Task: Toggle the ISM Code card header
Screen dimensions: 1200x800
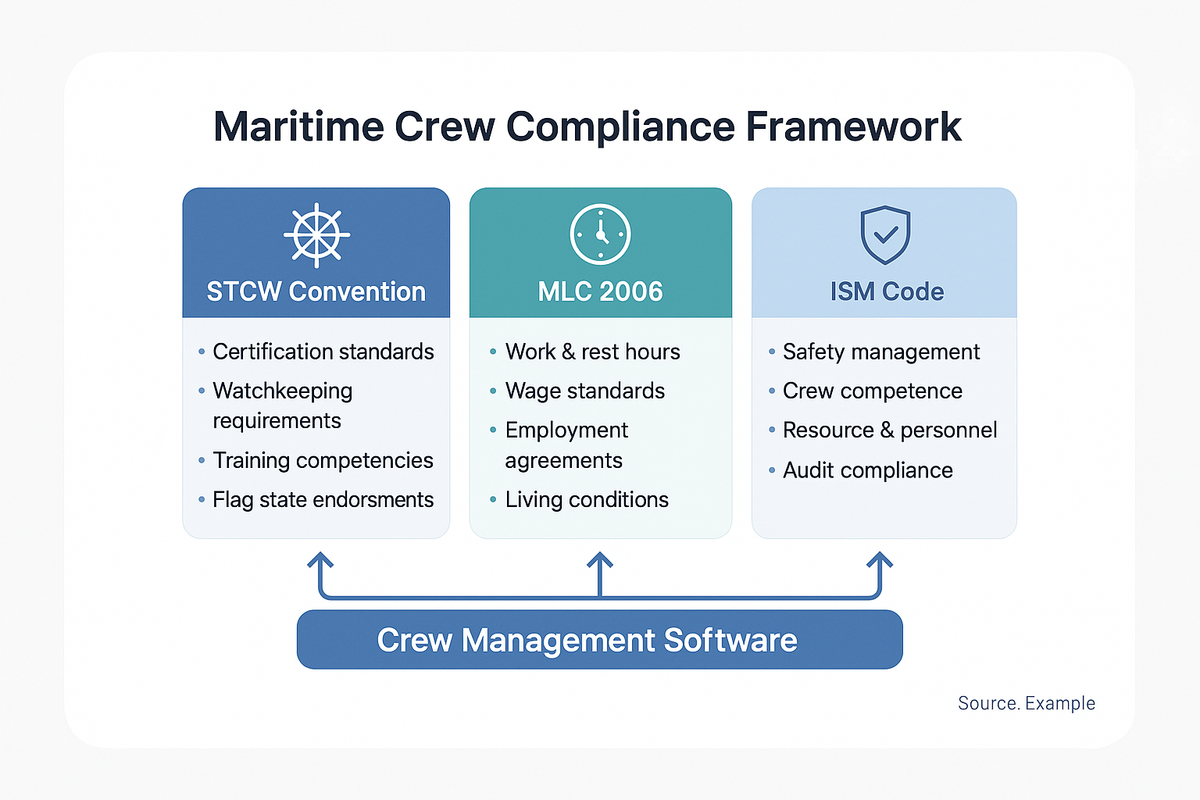Action: [884, 292]
